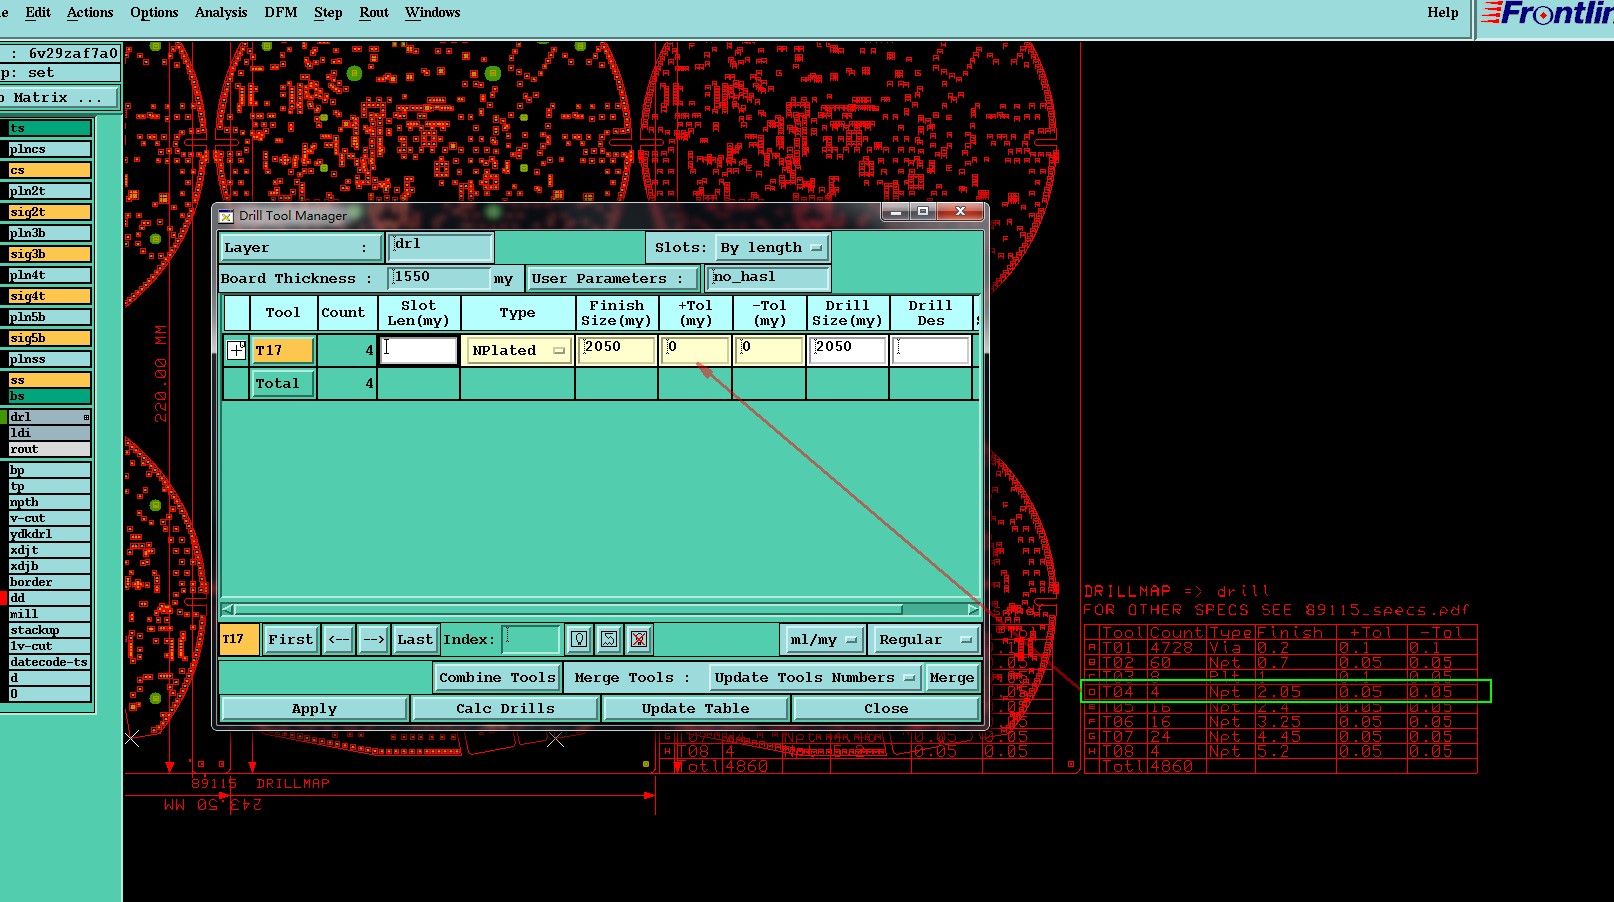Click the Combine Tools button
Screen dimensions: 1614x902
[497, 677]
